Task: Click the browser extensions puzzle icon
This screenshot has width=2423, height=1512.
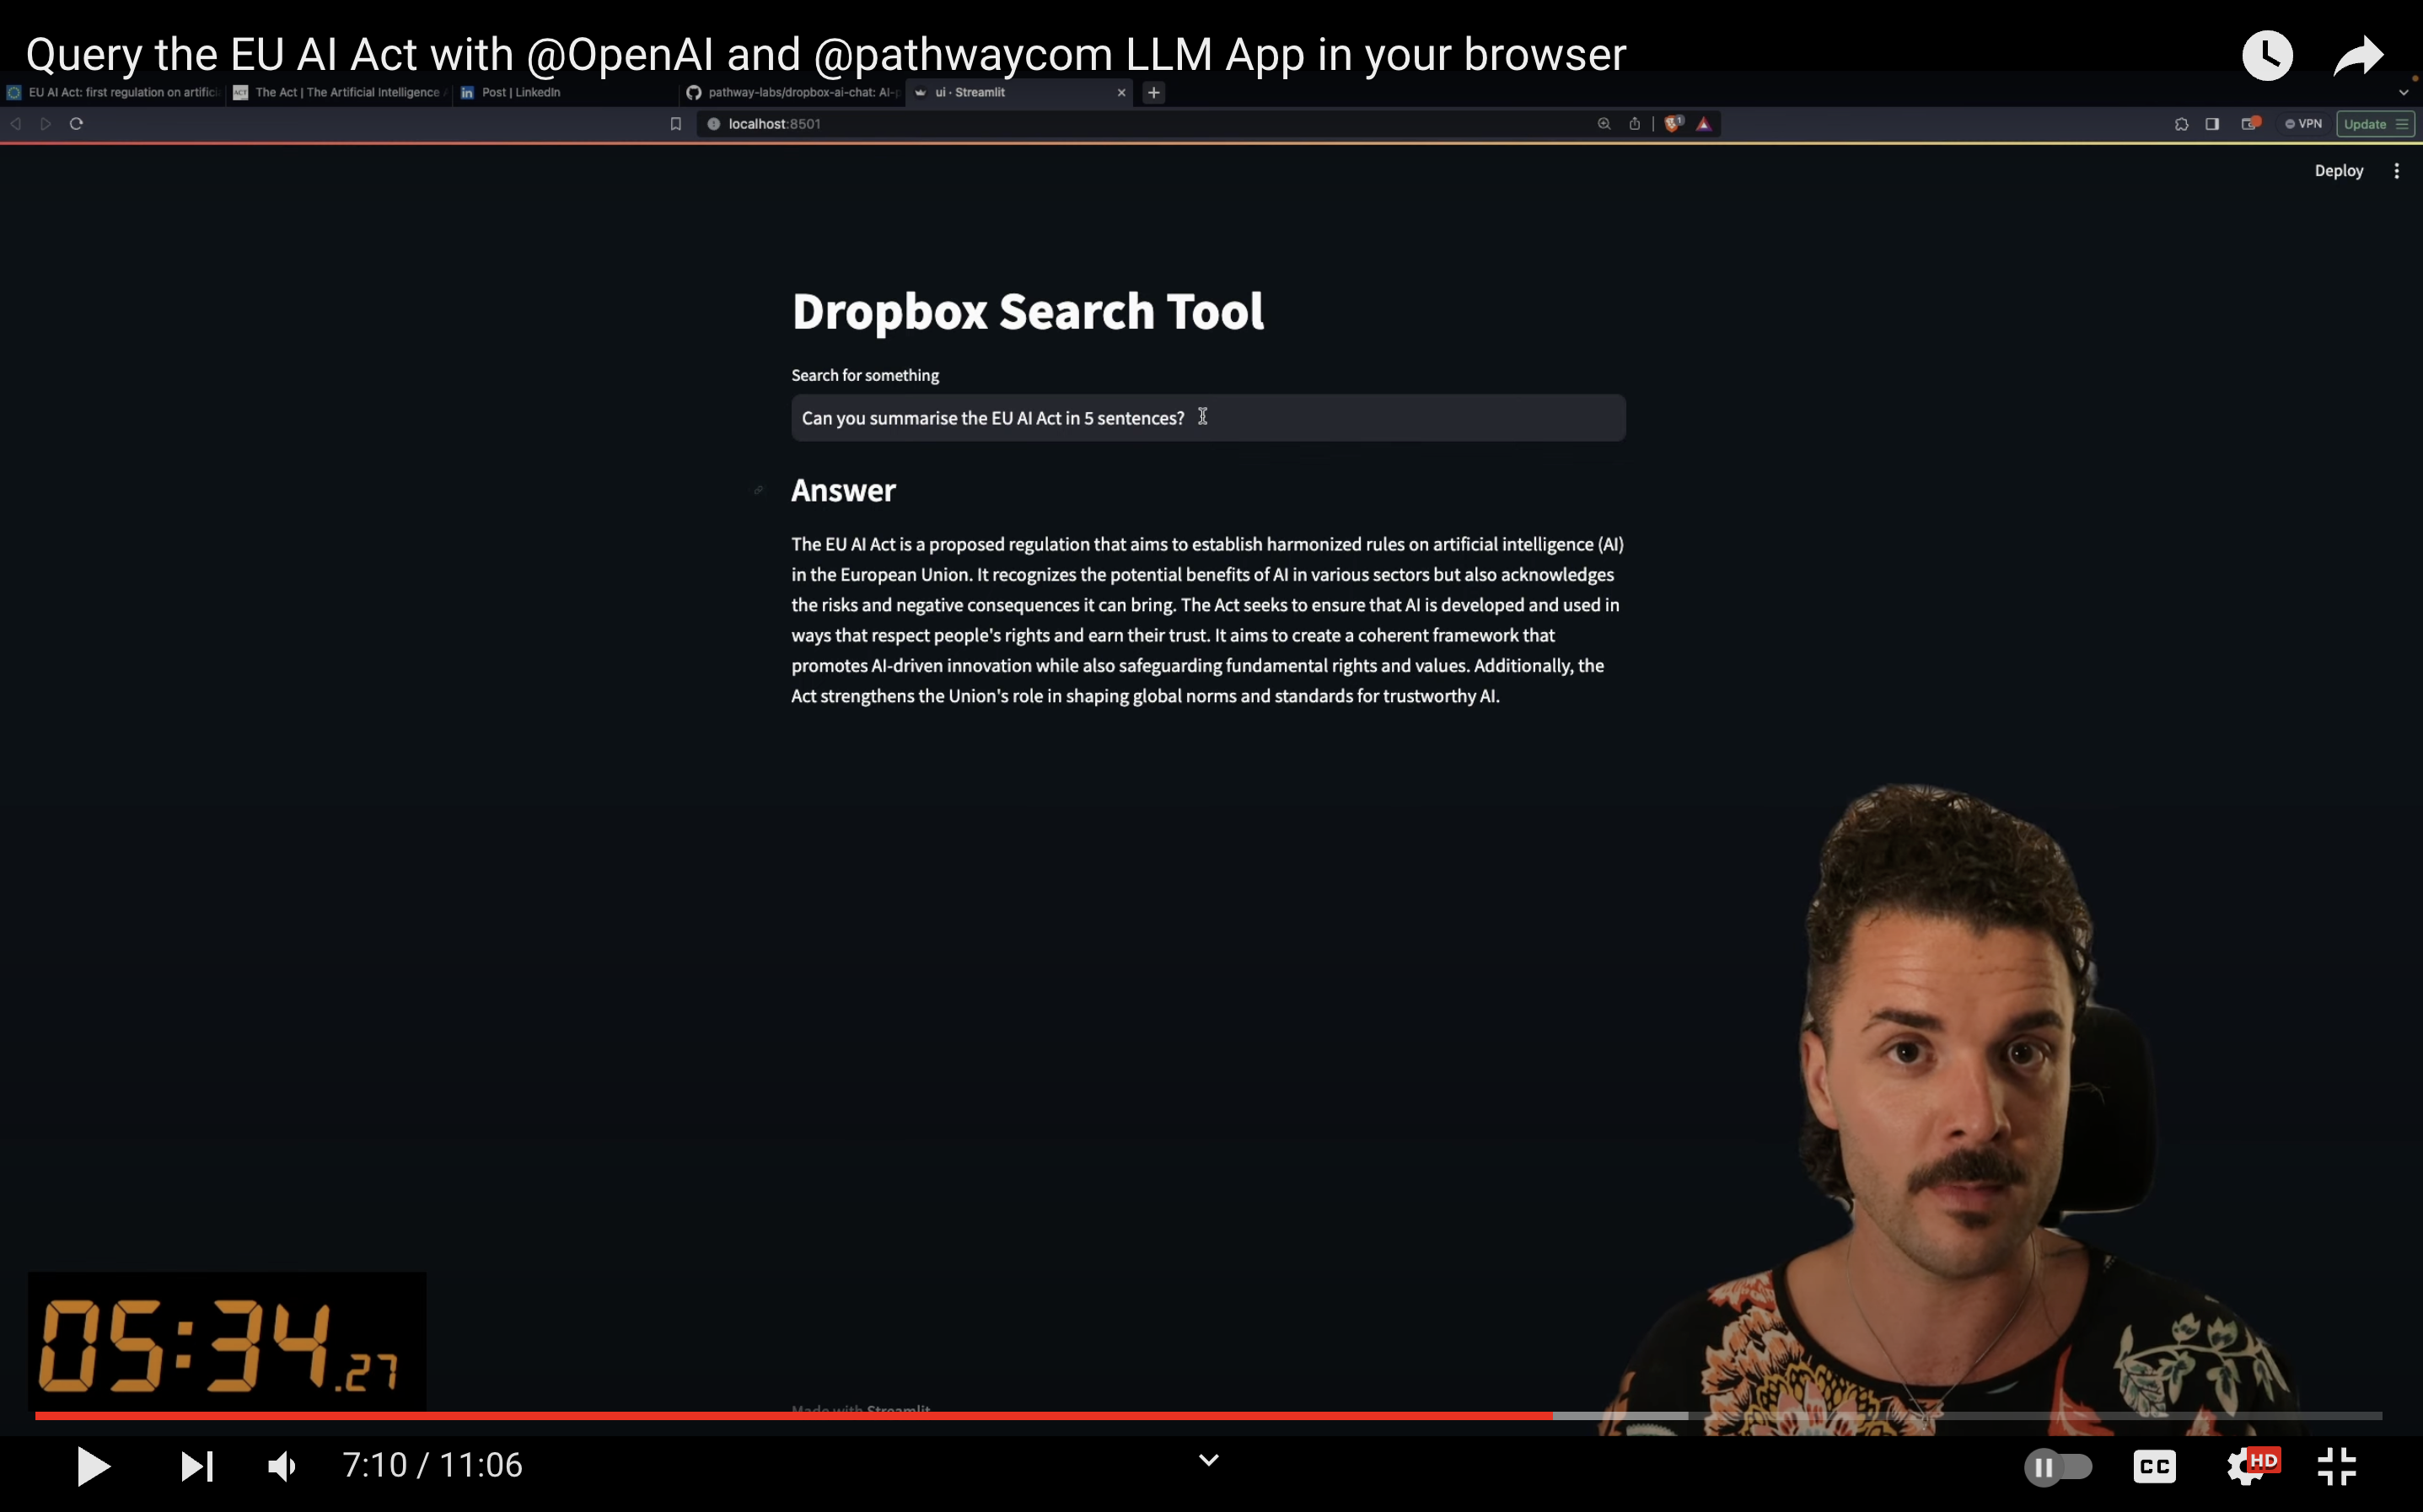Action: pos(2181,124)
